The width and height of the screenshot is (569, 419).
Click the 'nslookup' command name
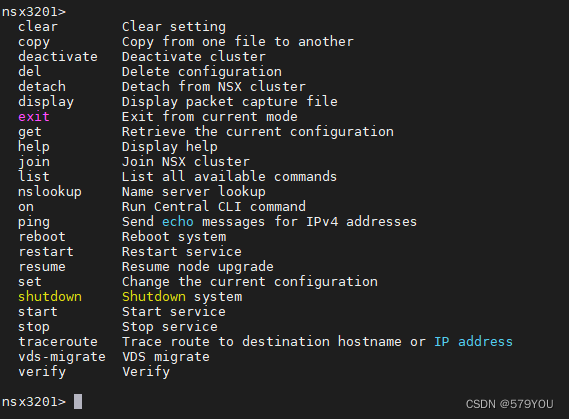tap(50, 192)
